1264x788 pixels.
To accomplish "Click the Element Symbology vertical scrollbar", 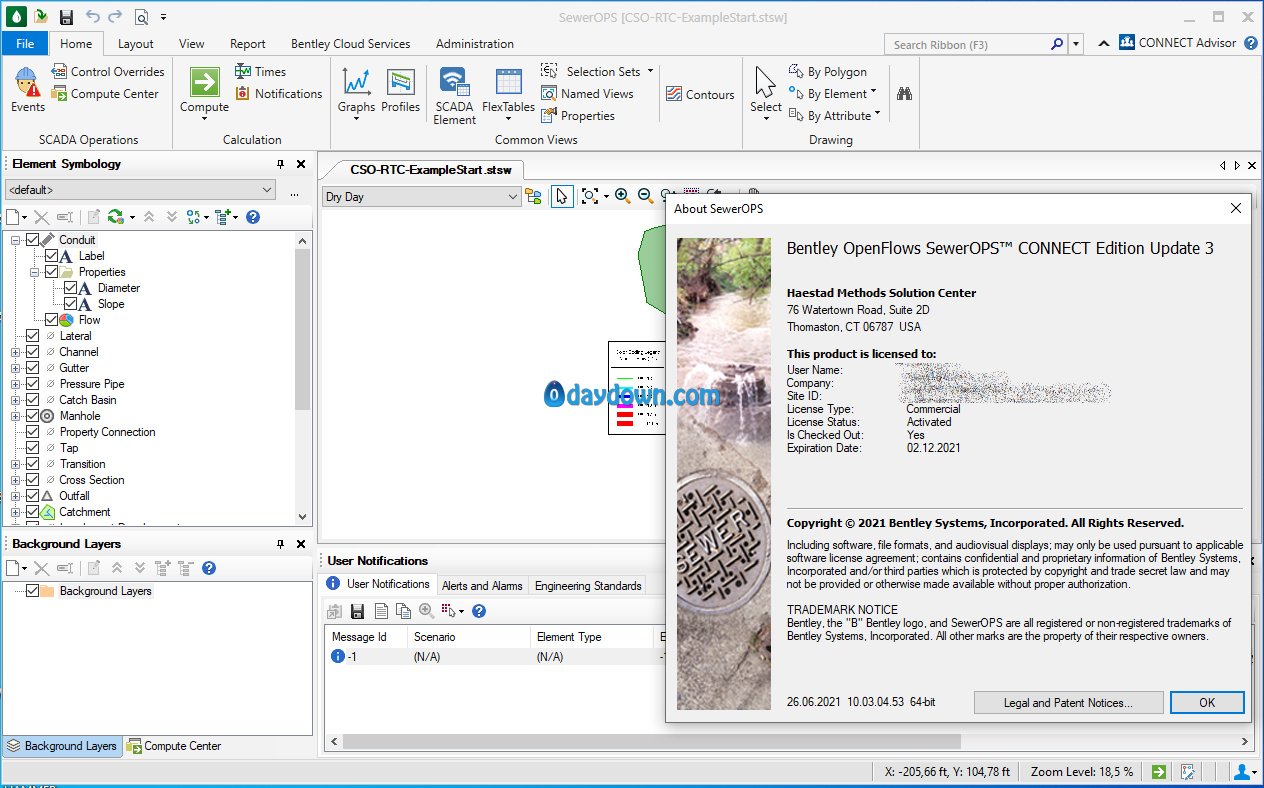I will pos(303,330).
